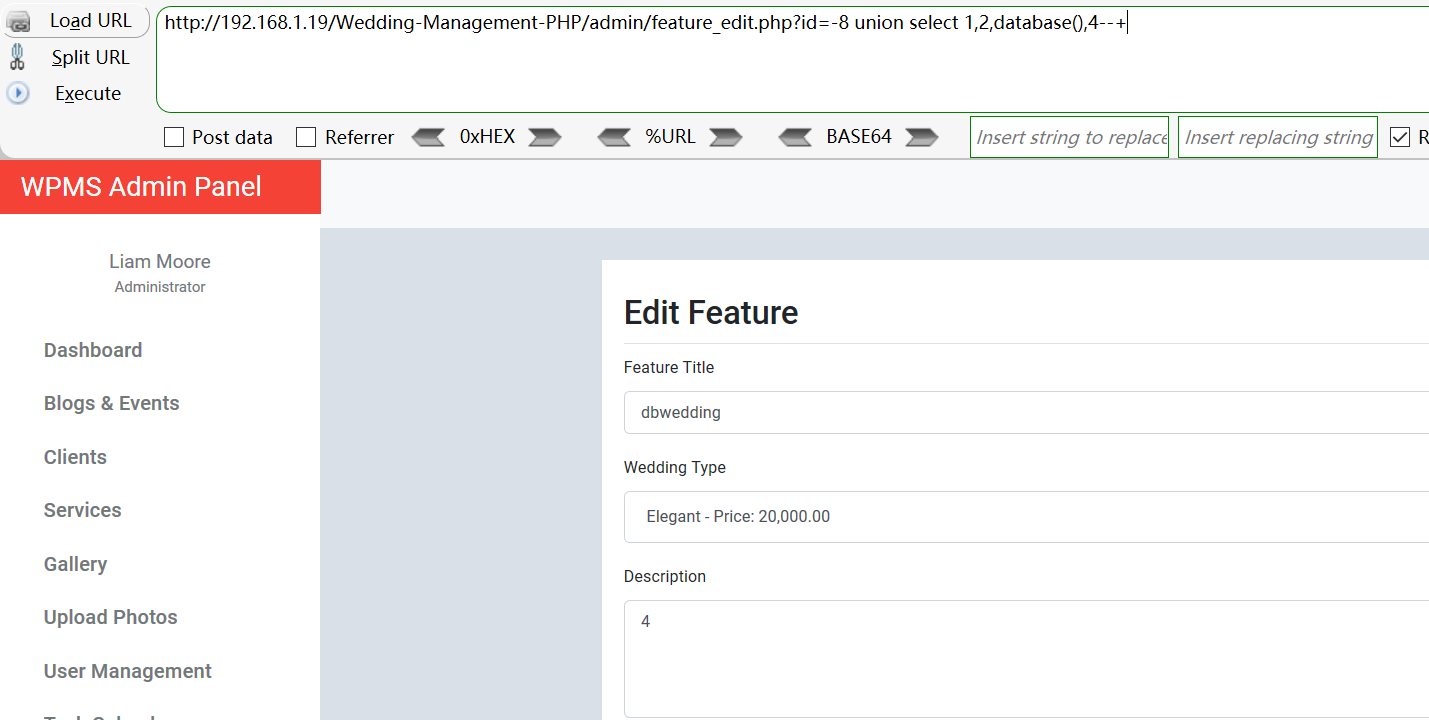Click the Split URL button label

click(x=91, y=57)
